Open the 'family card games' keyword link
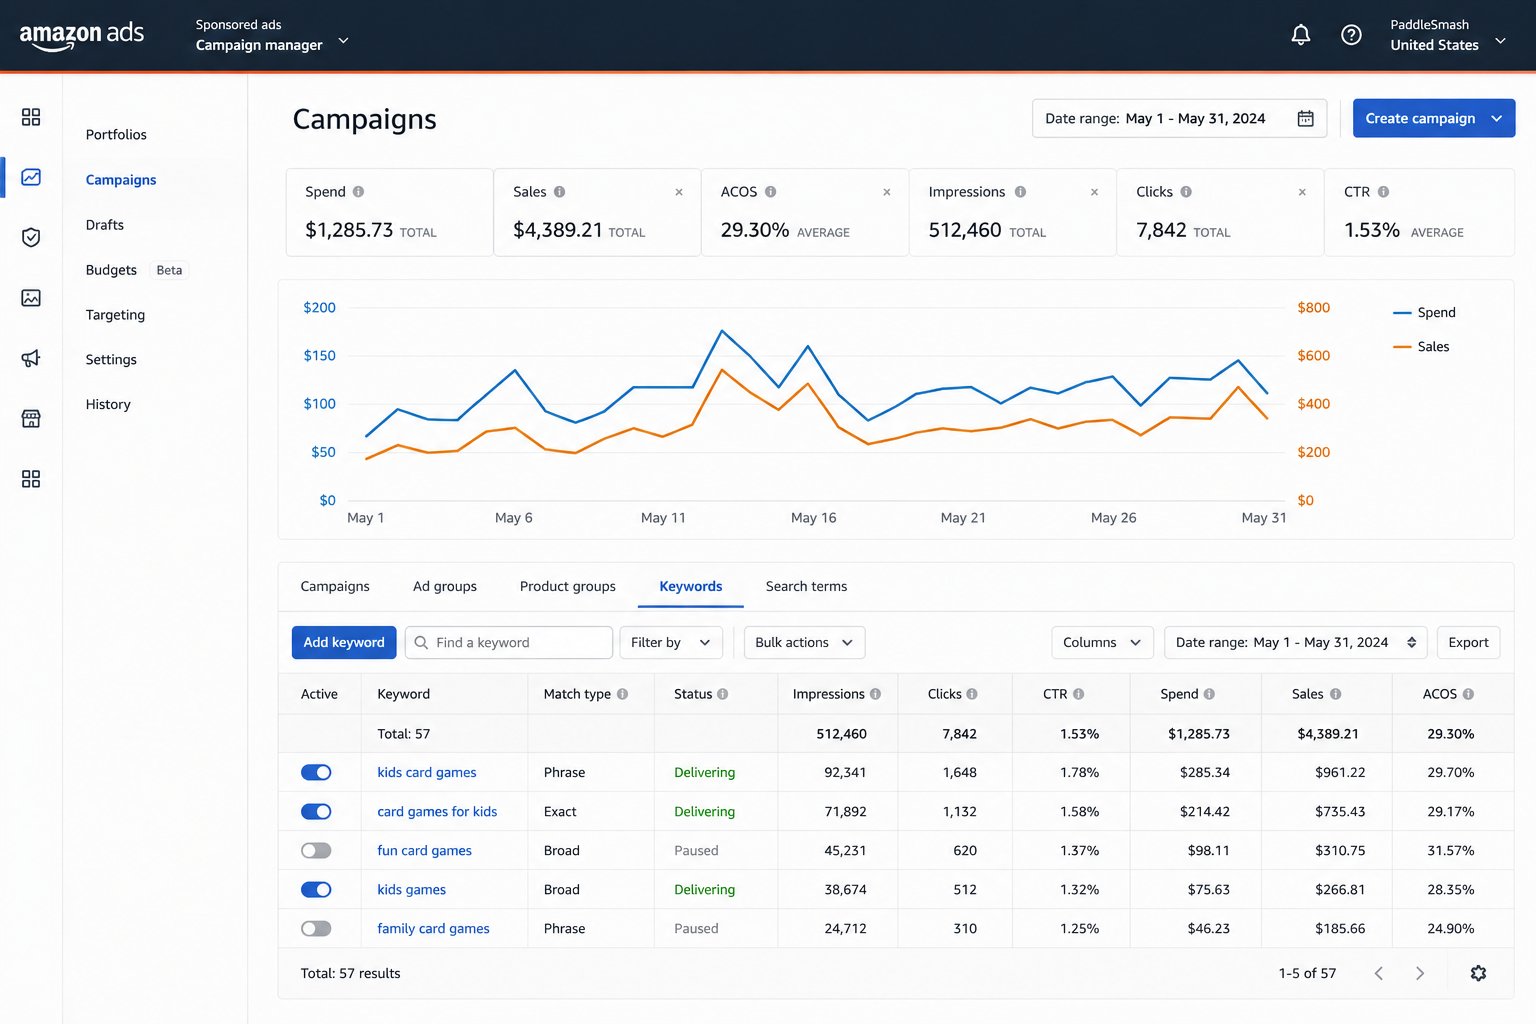Viewport: 1536px width, 1024px height. (433, 928)
